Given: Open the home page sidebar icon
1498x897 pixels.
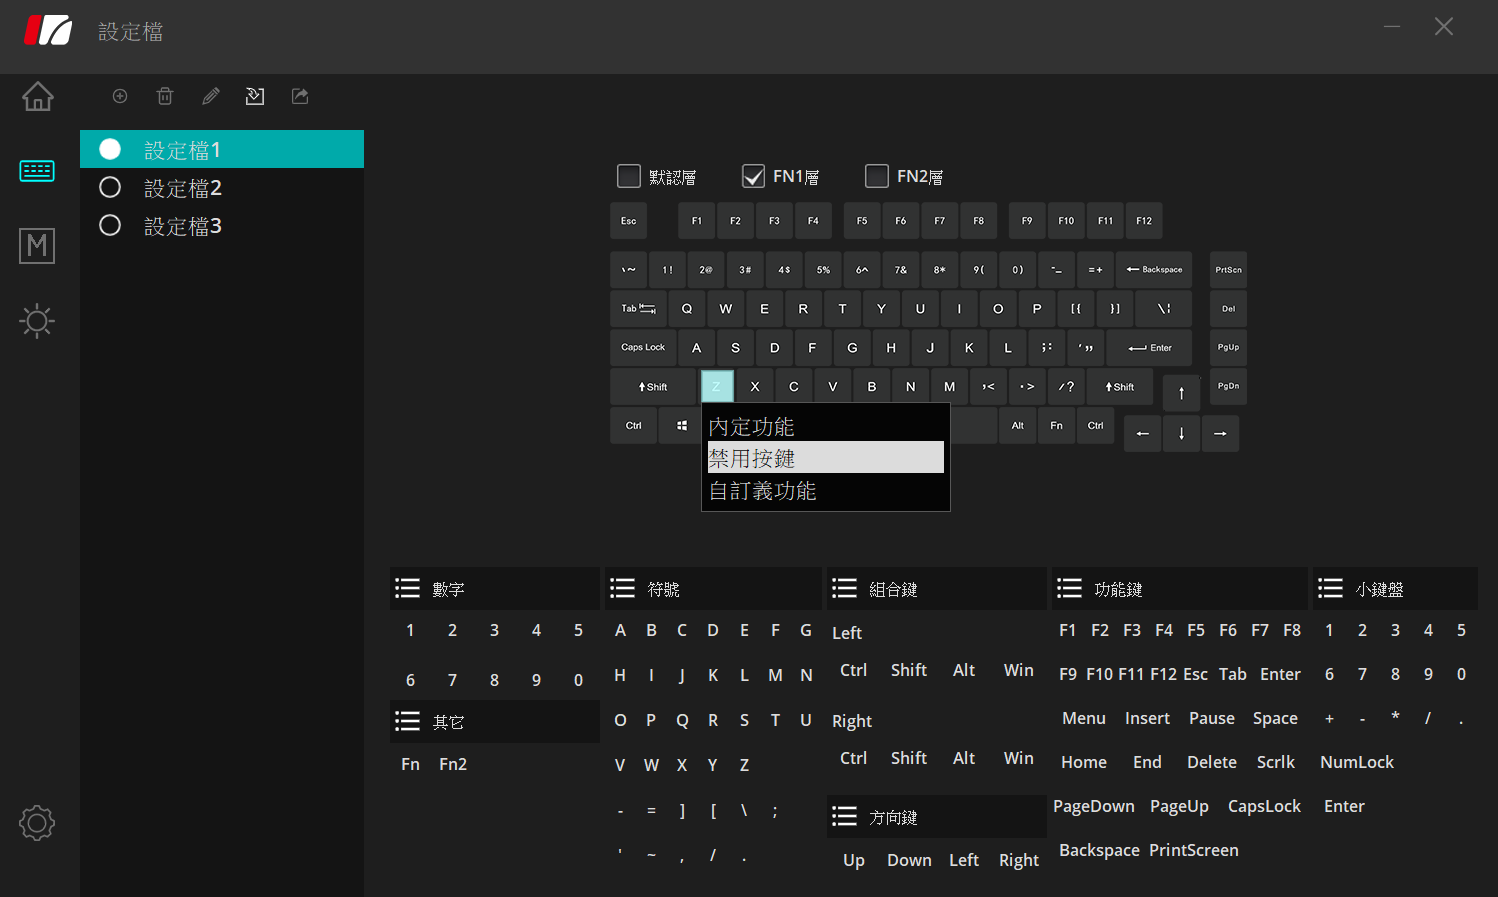Looking at the screenshot, I should [x=38, y=97].
